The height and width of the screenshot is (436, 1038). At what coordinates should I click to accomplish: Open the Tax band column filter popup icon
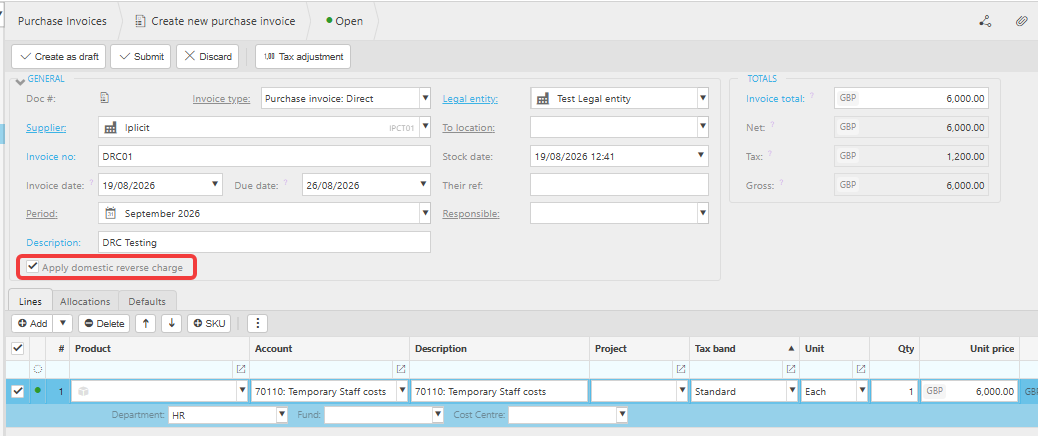[x=790, y=369]
